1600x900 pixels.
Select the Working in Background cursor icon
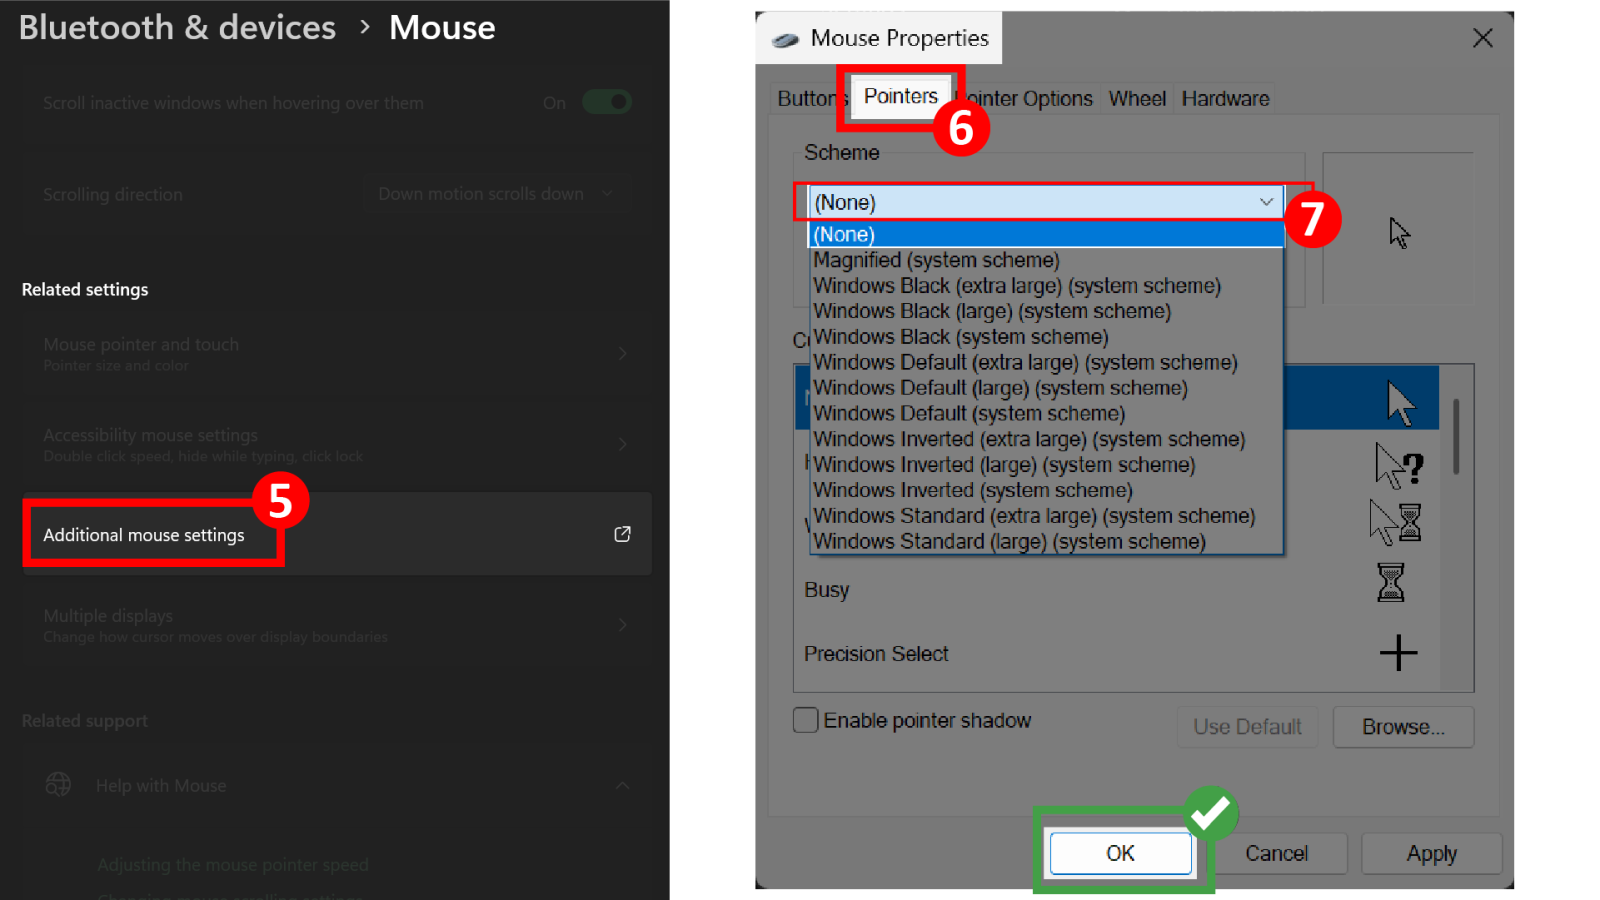1395,522
